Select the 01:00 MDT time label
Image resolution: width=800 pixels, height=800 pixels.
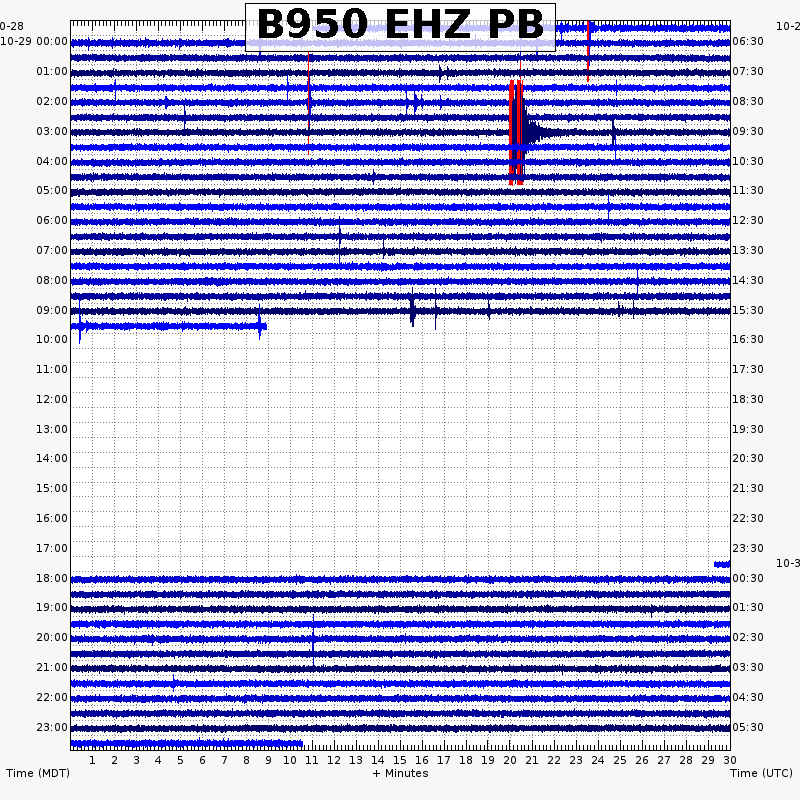tap(52, 71)
